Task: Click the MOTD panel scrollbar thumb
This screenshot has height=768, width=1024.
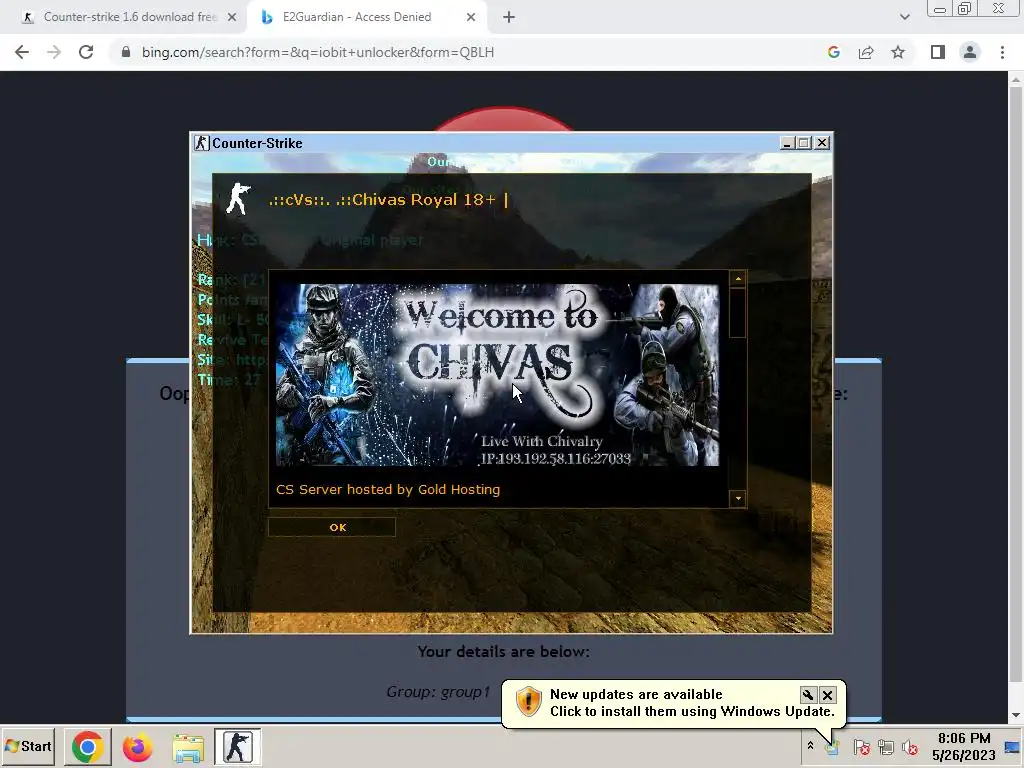Action: pos(738,313)
